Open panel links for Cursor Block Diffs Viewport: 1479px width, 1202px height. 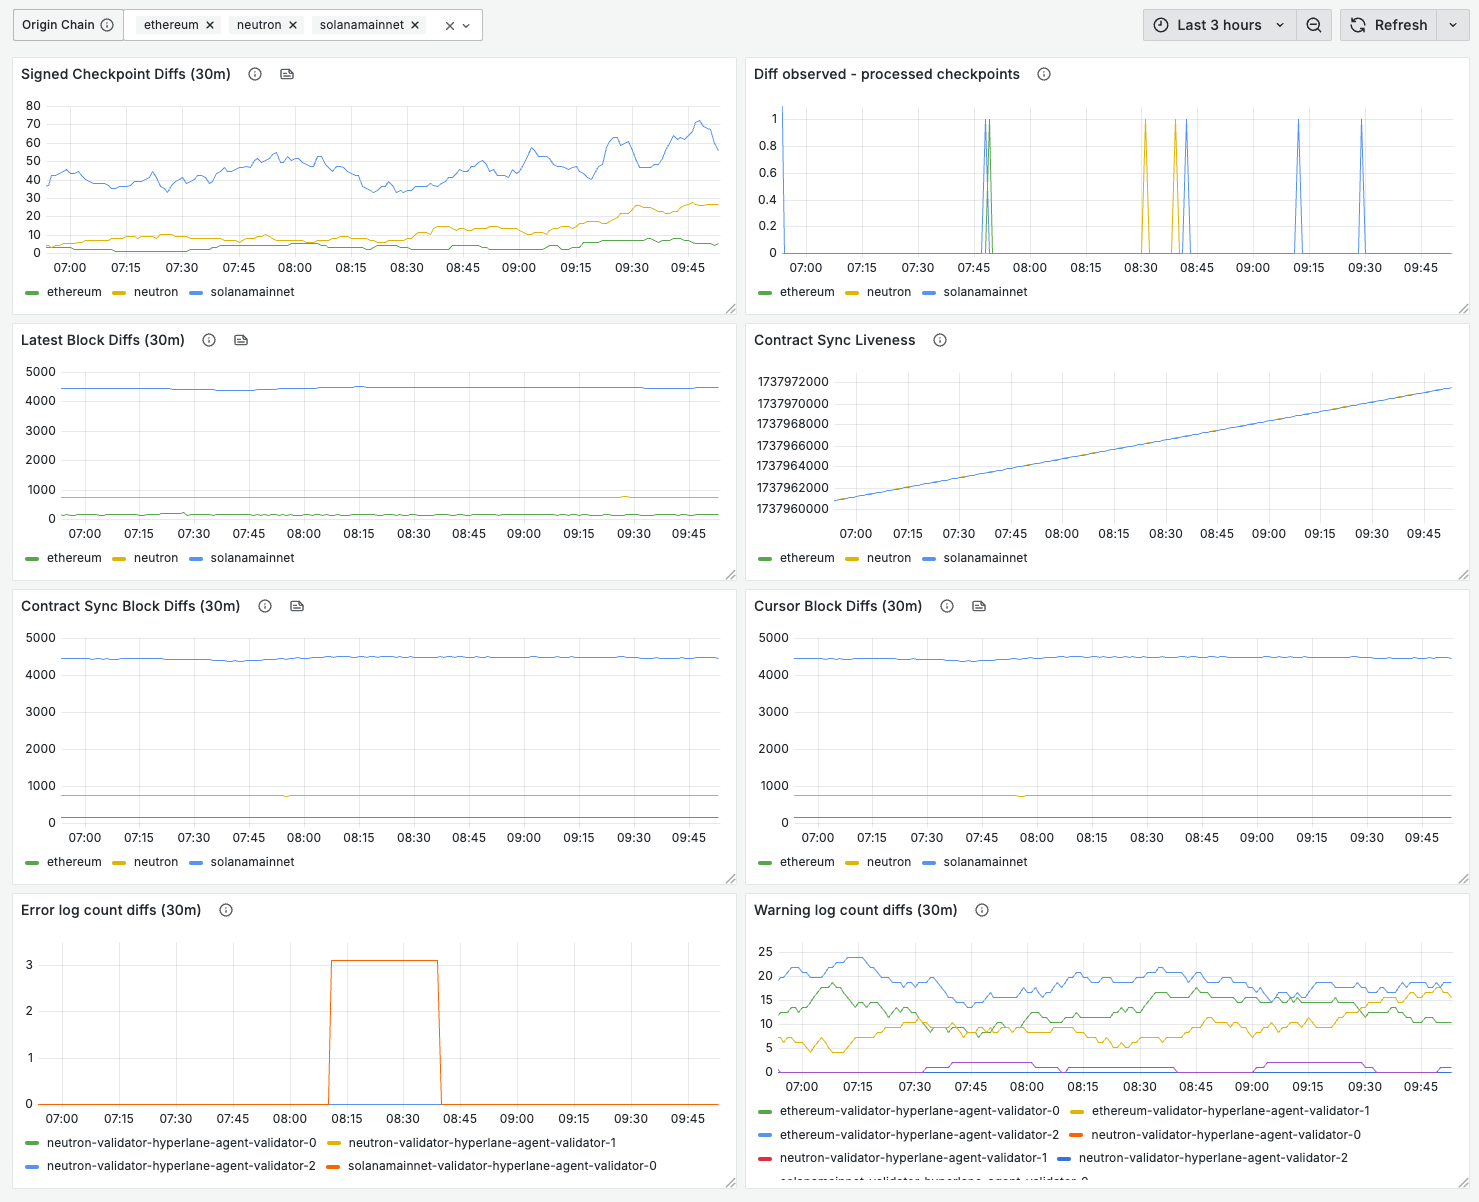tap(979, 606)
